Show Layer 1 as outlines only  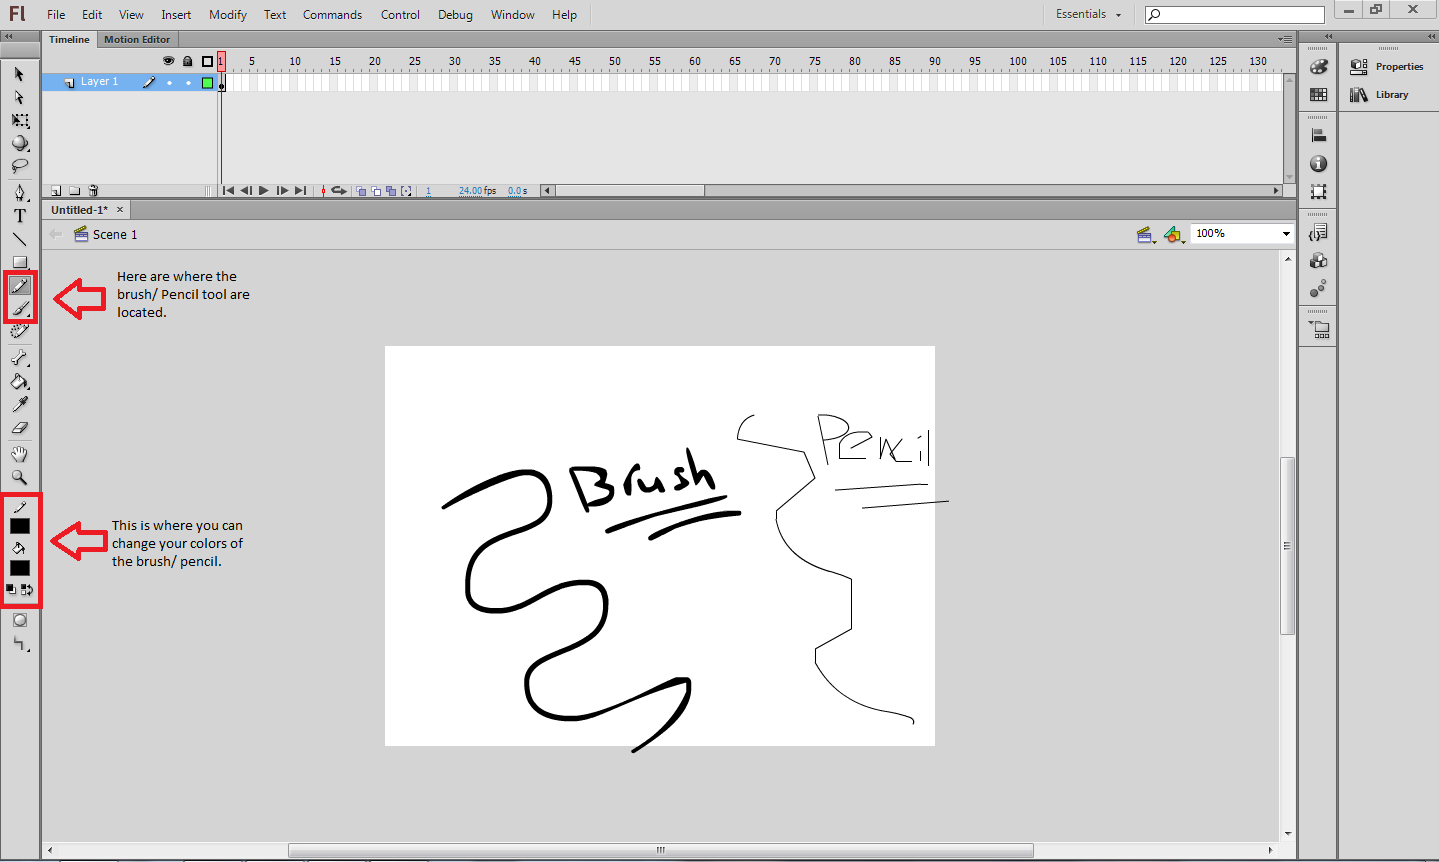206,81
